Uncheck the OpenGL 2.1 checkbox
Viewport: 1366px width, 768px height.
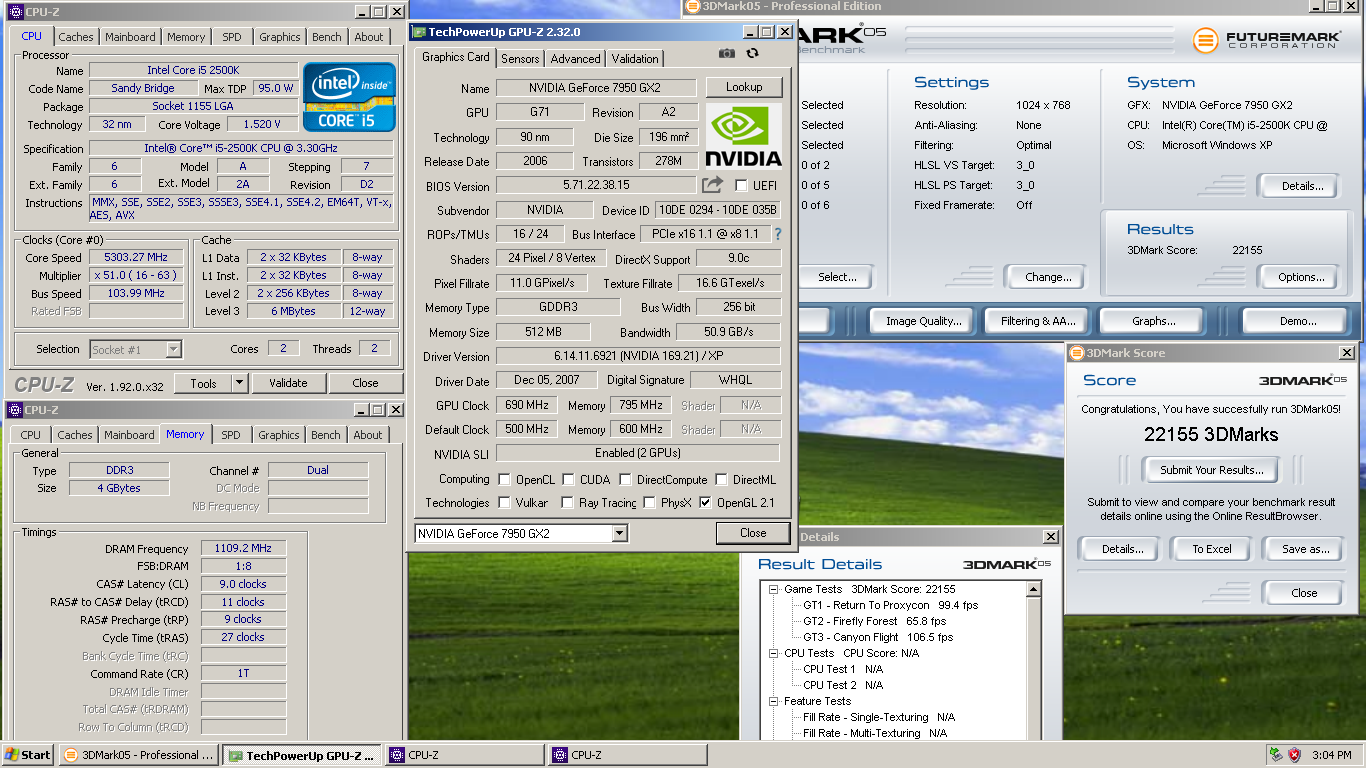coord(705,503)
